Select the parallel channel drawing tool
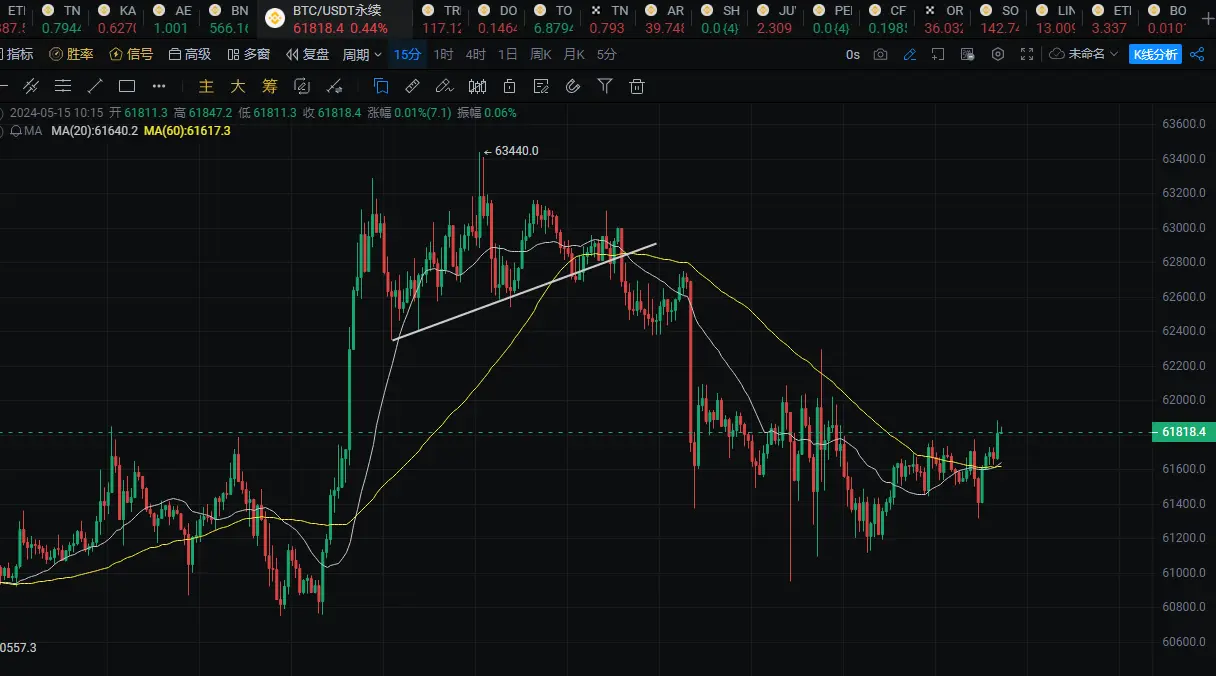Screen dimensions: 1216x676 pyautogui.click(x=30, y=86)
